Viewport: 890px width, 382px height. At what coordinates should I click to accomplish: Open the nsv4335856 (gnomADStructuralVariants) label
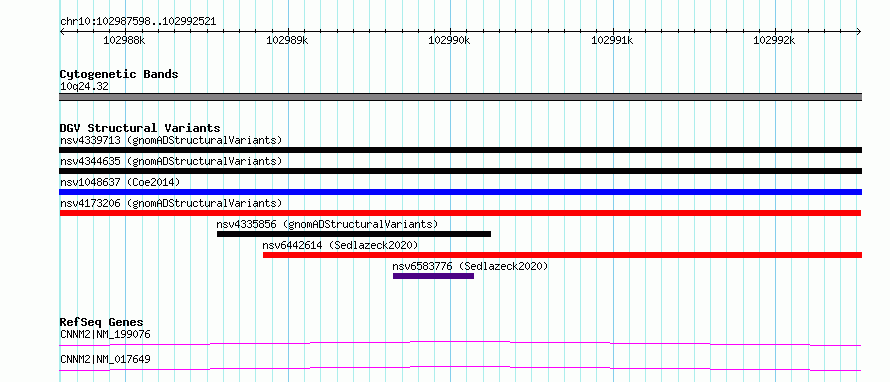(328, 224)
